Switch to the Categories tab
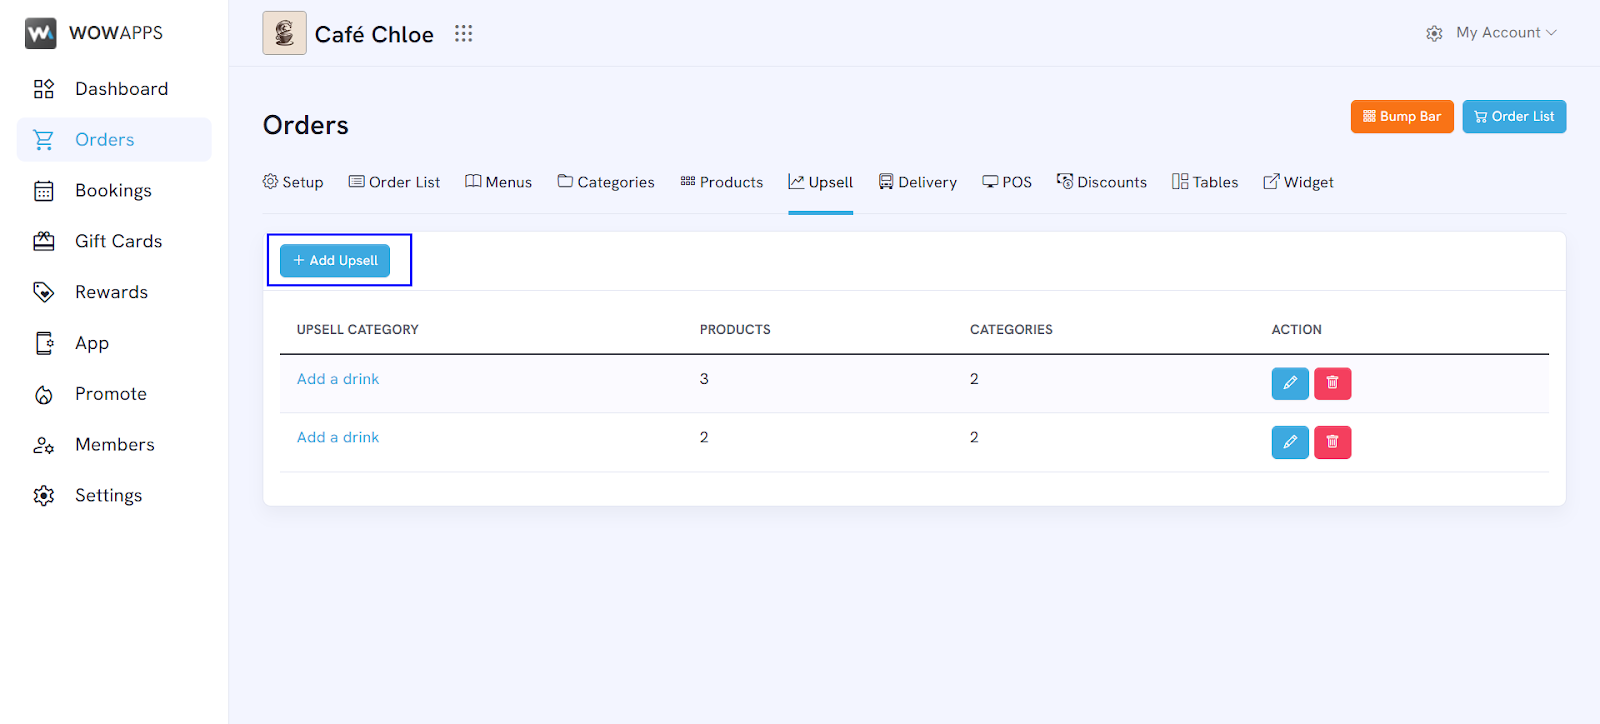This screenshot has width=1600, height=724. [606, 182]
